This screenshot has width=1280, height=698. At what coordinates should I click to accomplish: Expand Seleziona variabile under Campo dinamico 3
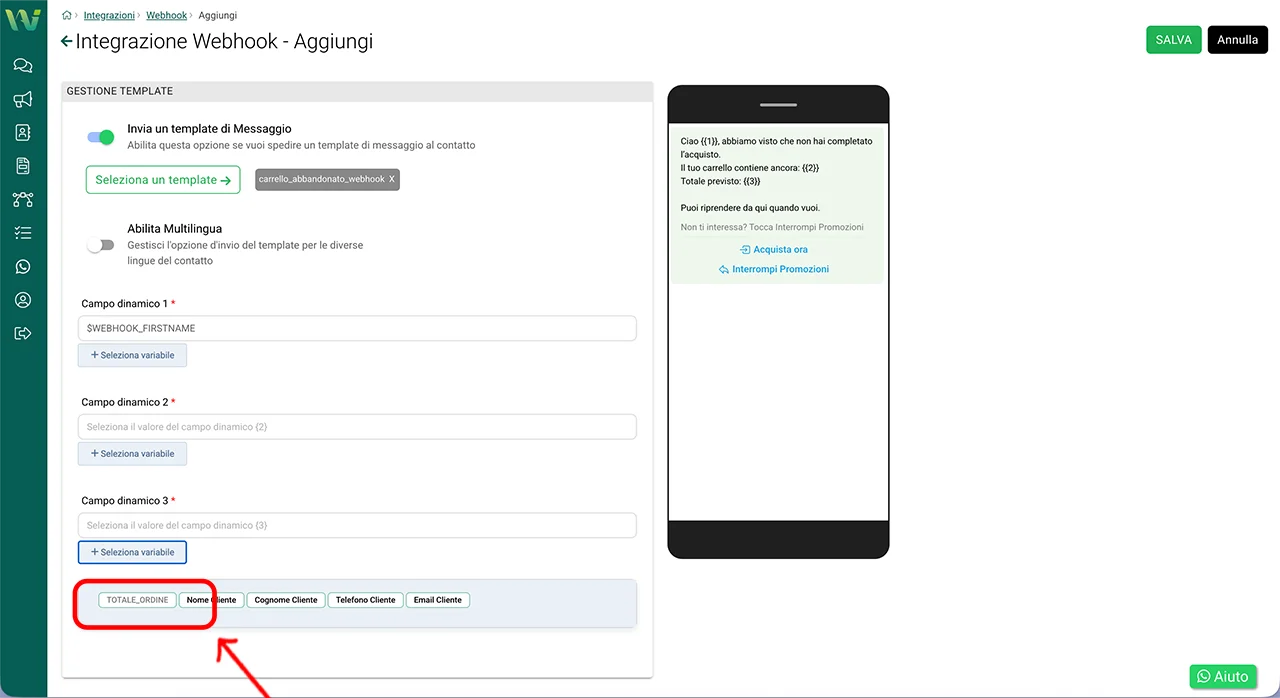[132, 552]
